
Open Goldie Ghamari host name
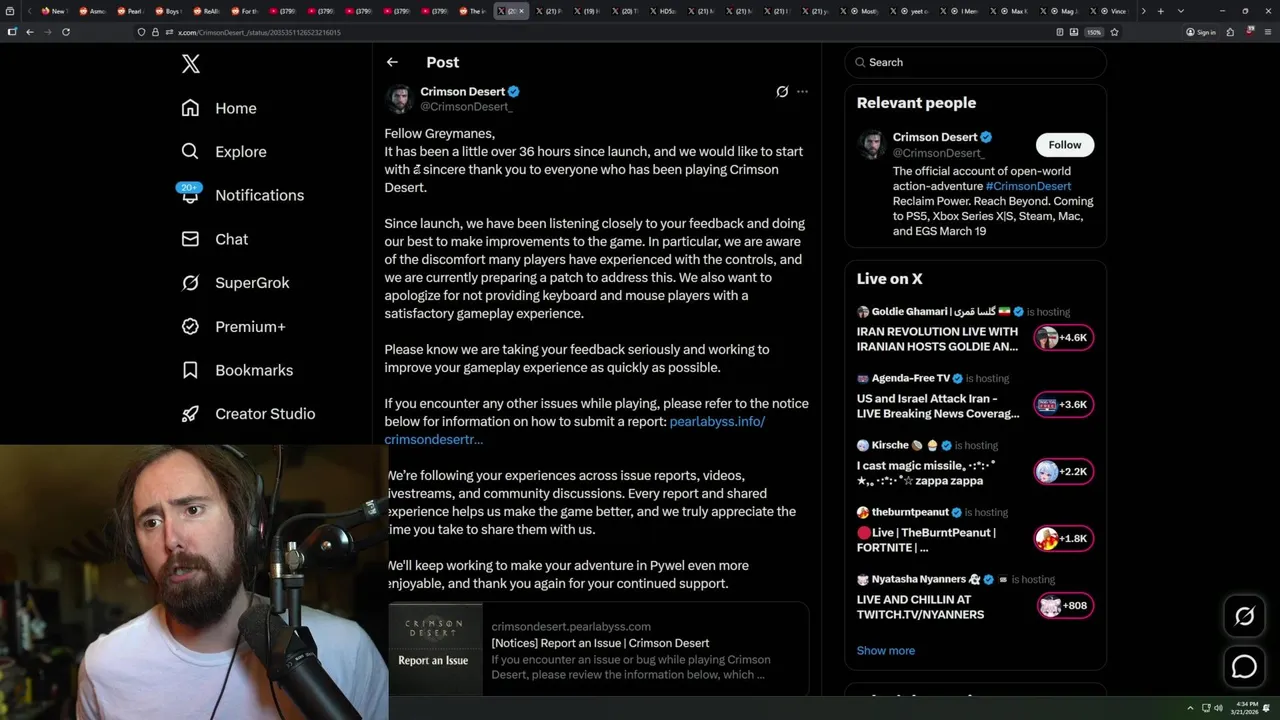(x=913, y=312)
